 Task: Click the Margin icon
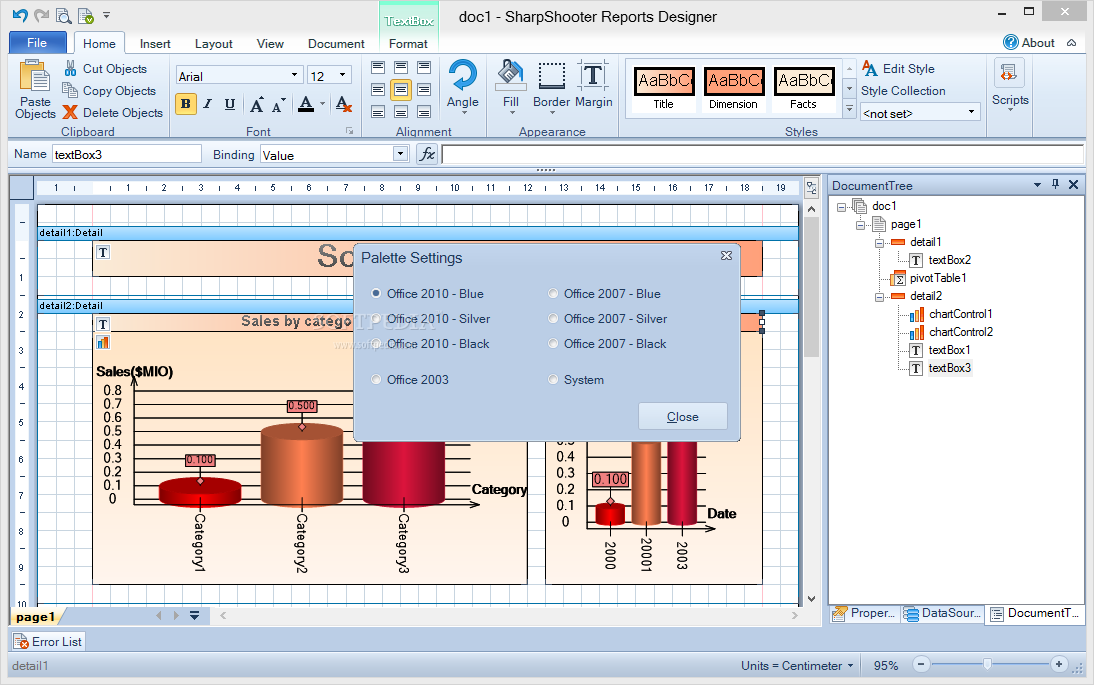[x=593, y=75]
